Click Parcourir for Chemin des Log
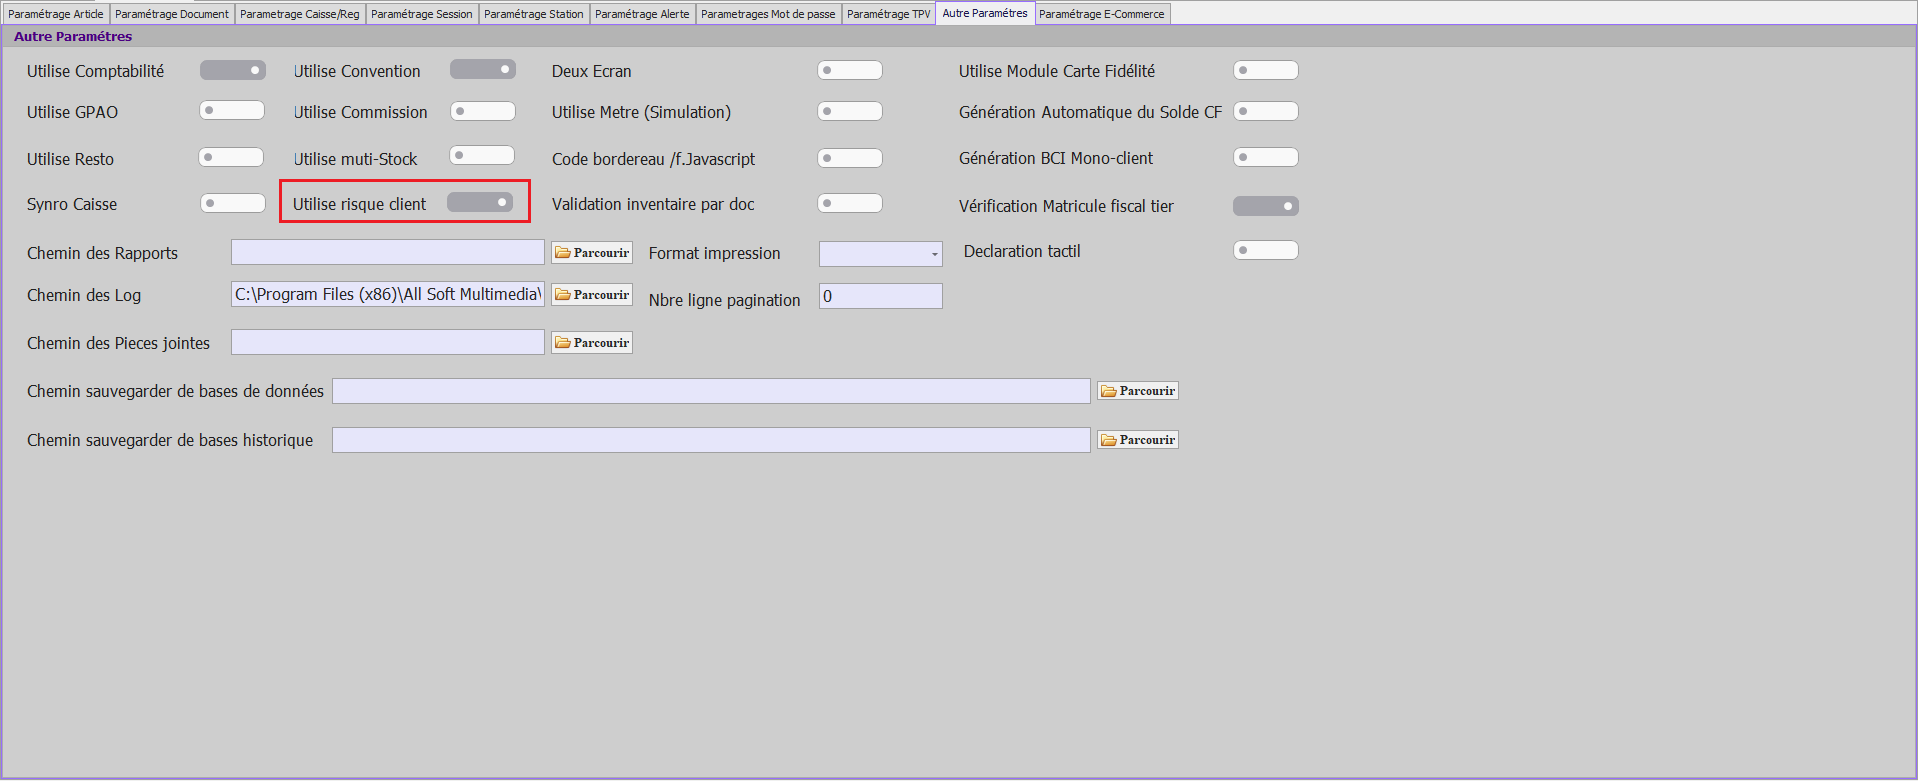Viewport: 1918px width, 781px height. click(592, 295)
